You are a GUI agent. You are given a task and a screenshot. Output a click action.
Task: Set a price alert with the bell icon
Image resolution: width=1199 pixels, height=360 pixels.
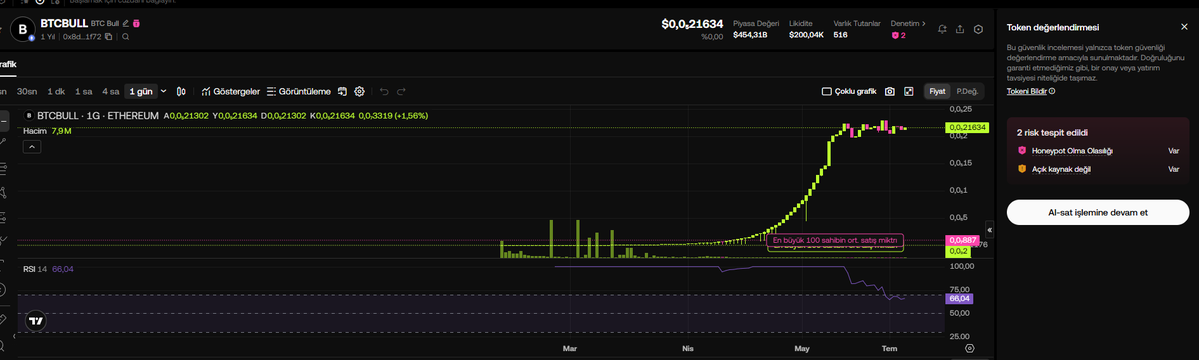[942, 30]
